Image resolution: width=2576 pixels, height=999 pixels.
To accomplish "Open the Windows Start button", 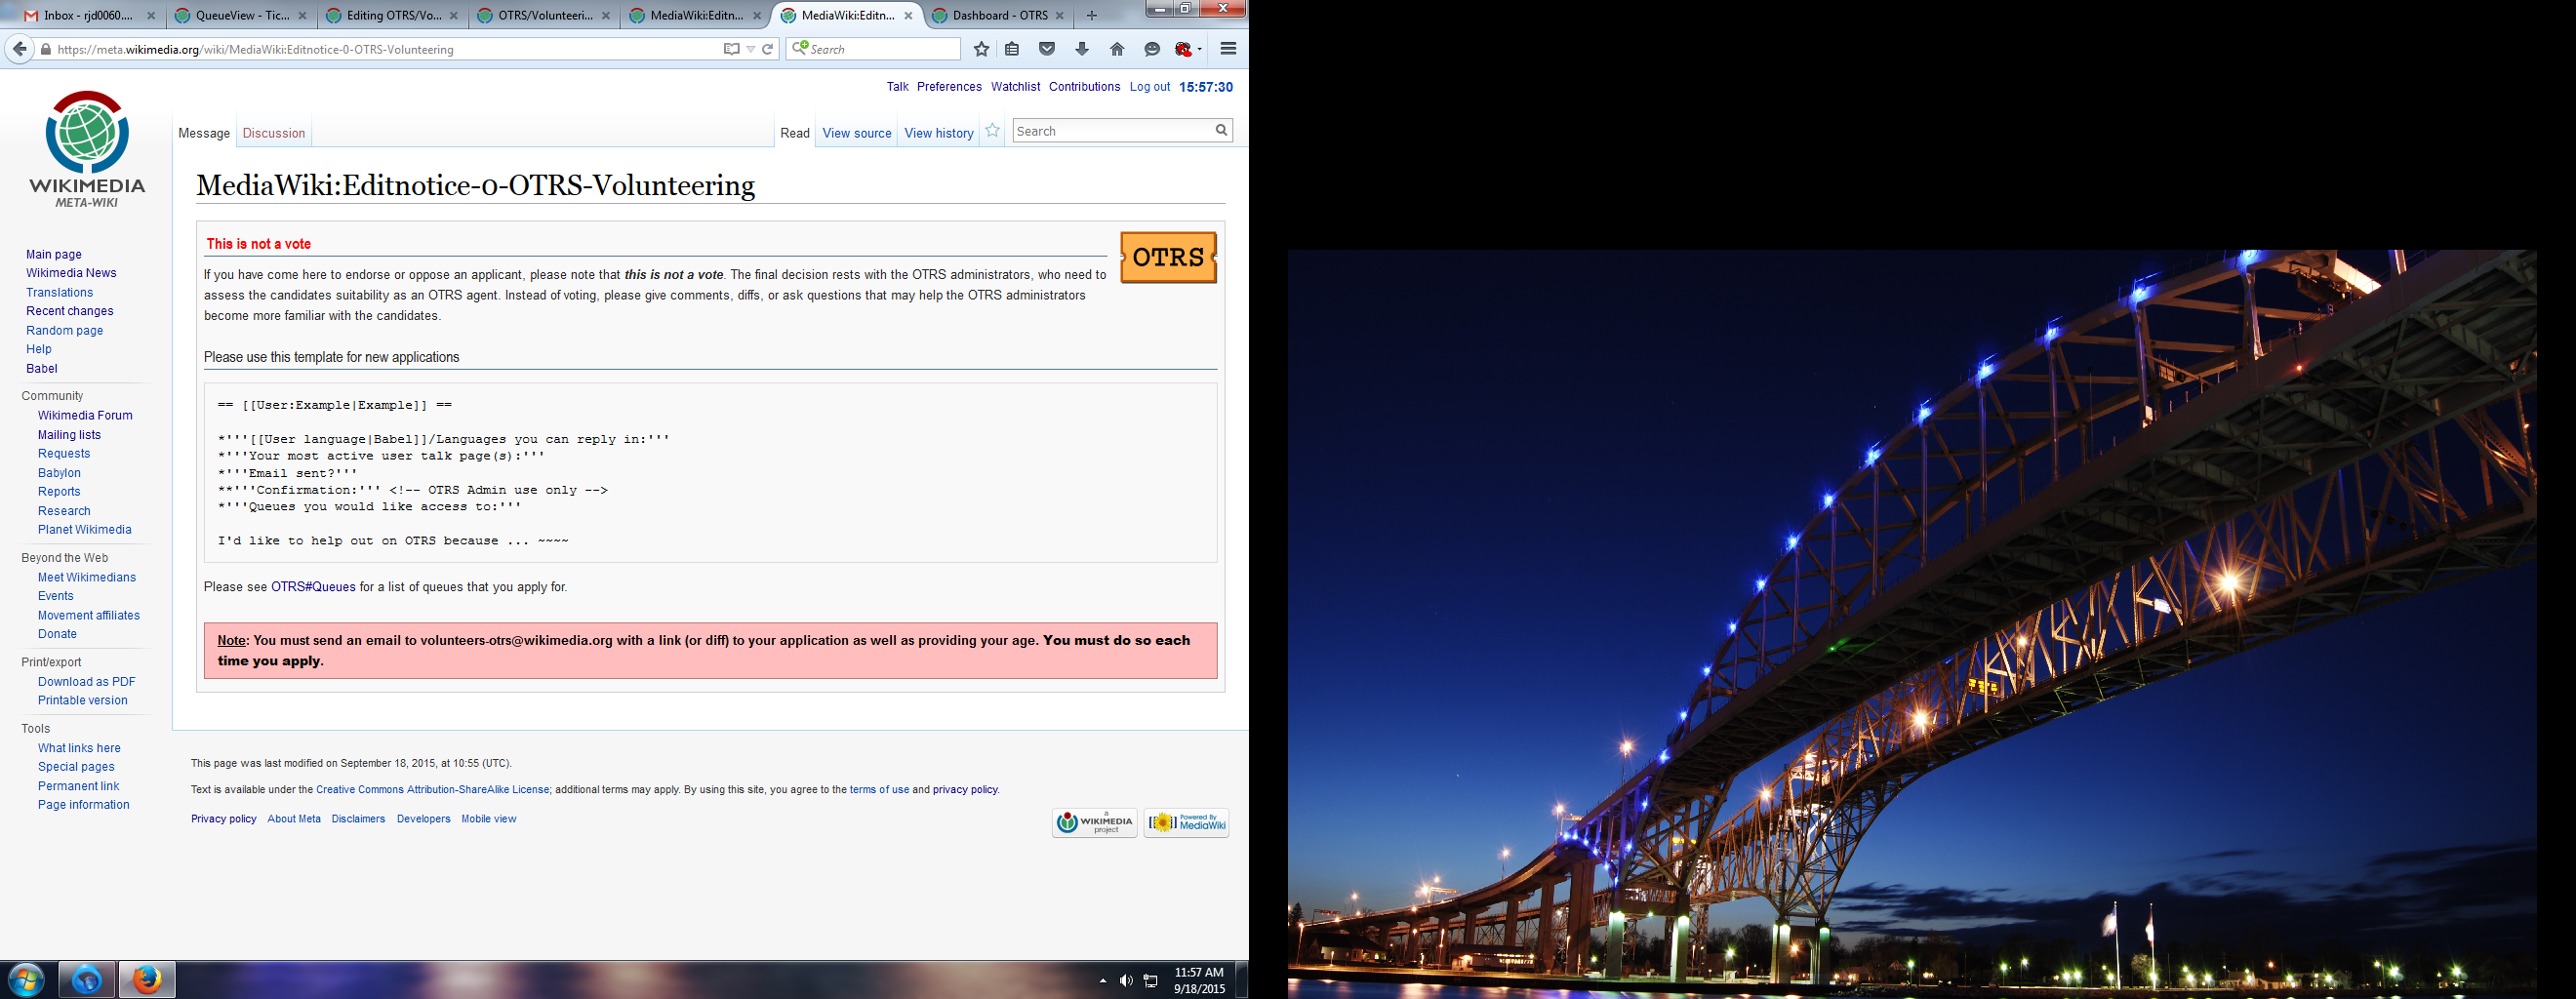I will 25,979.
